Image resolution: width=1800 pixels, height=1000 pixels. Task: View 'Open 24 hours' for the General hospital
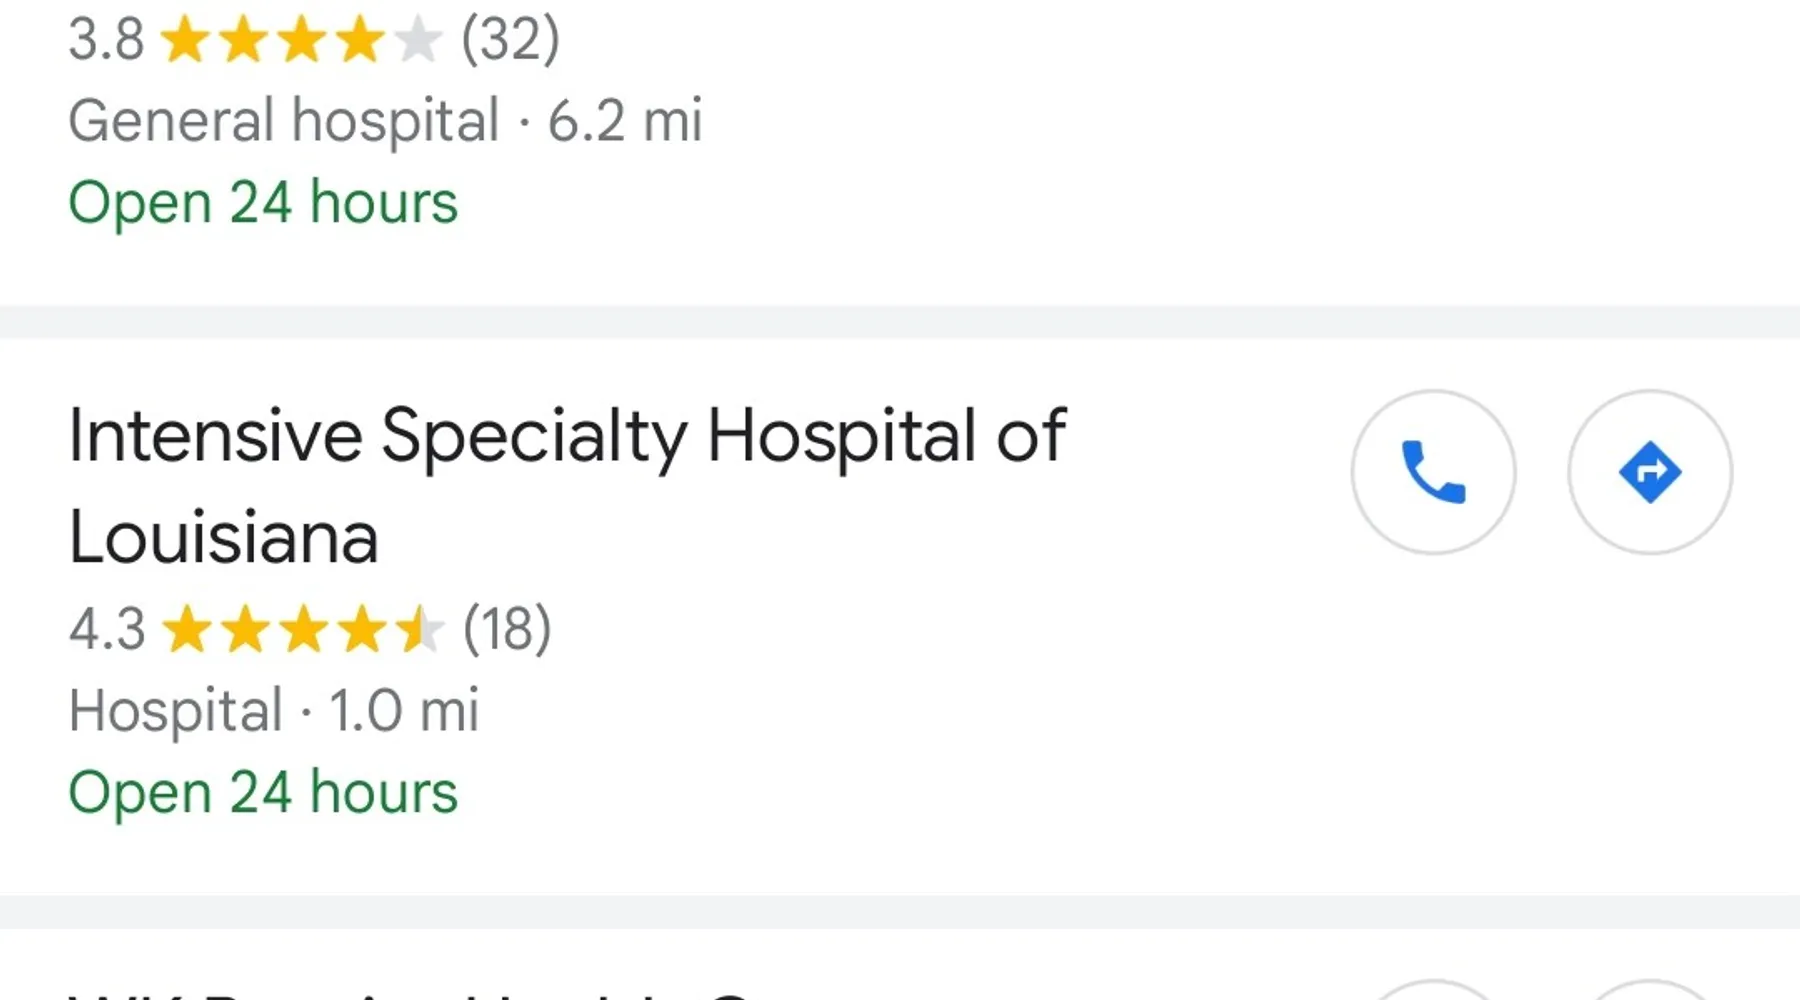[263, 203]
